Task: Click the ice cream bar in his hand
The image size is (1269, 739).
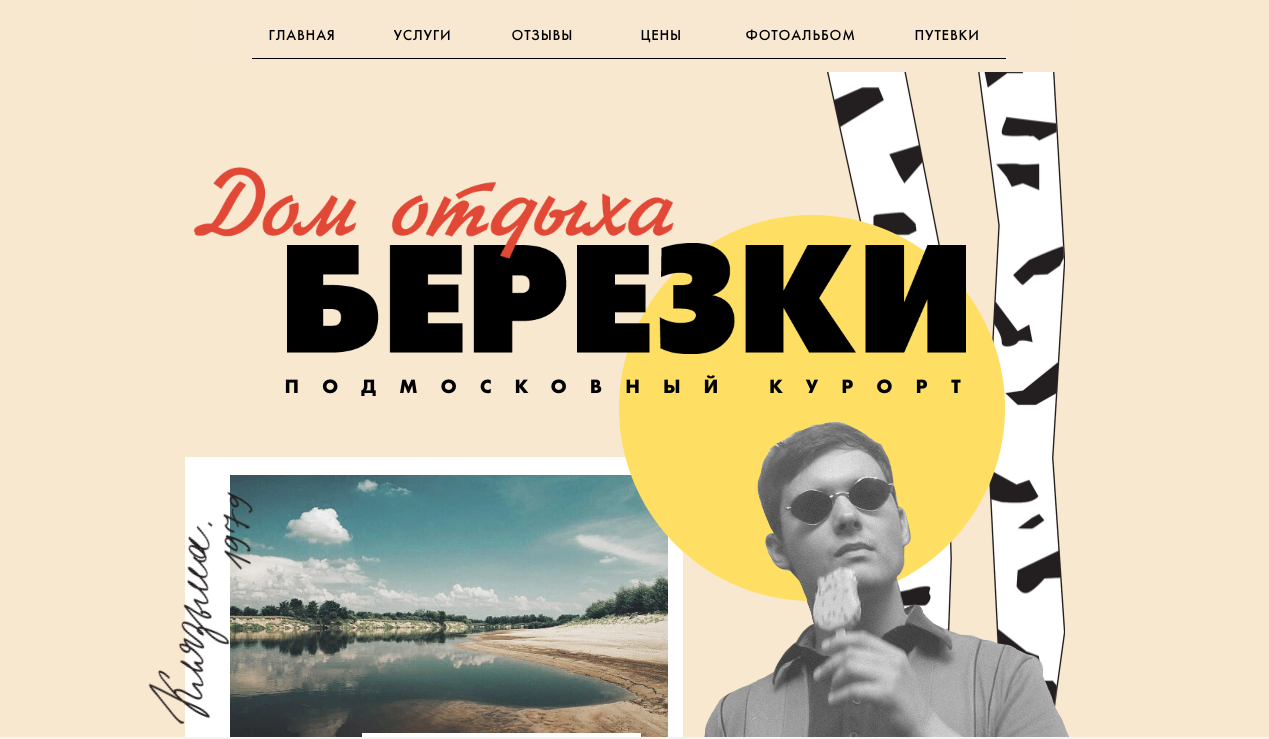Action: point(836,600)
